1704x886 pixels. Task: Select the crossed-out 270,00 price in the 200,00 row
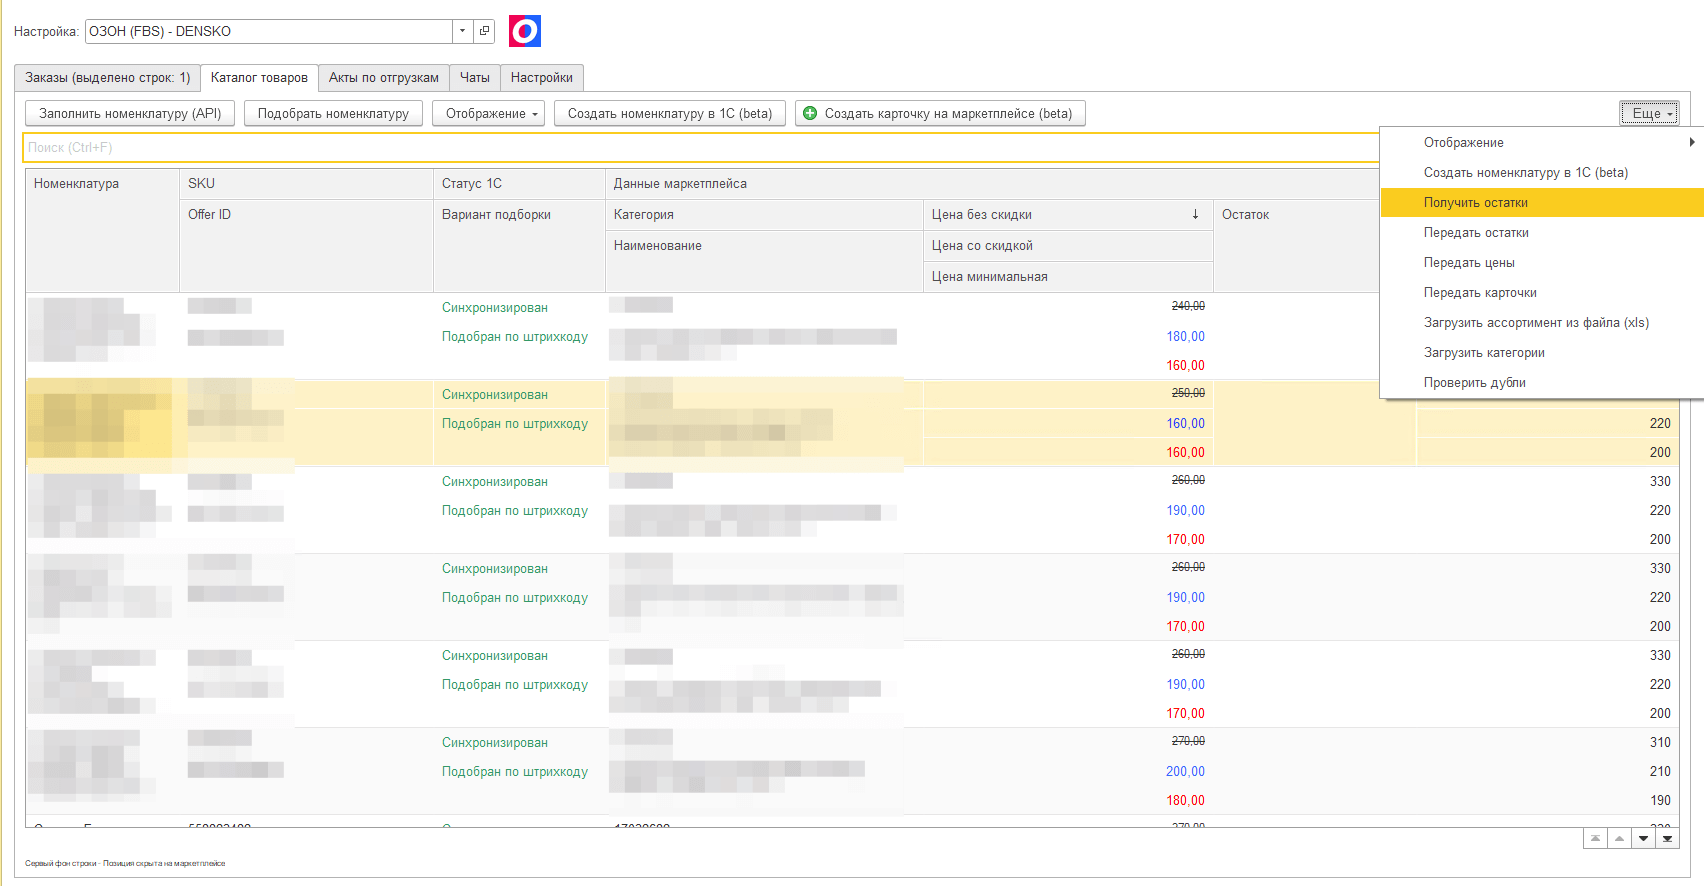[x=1188, y=741]
